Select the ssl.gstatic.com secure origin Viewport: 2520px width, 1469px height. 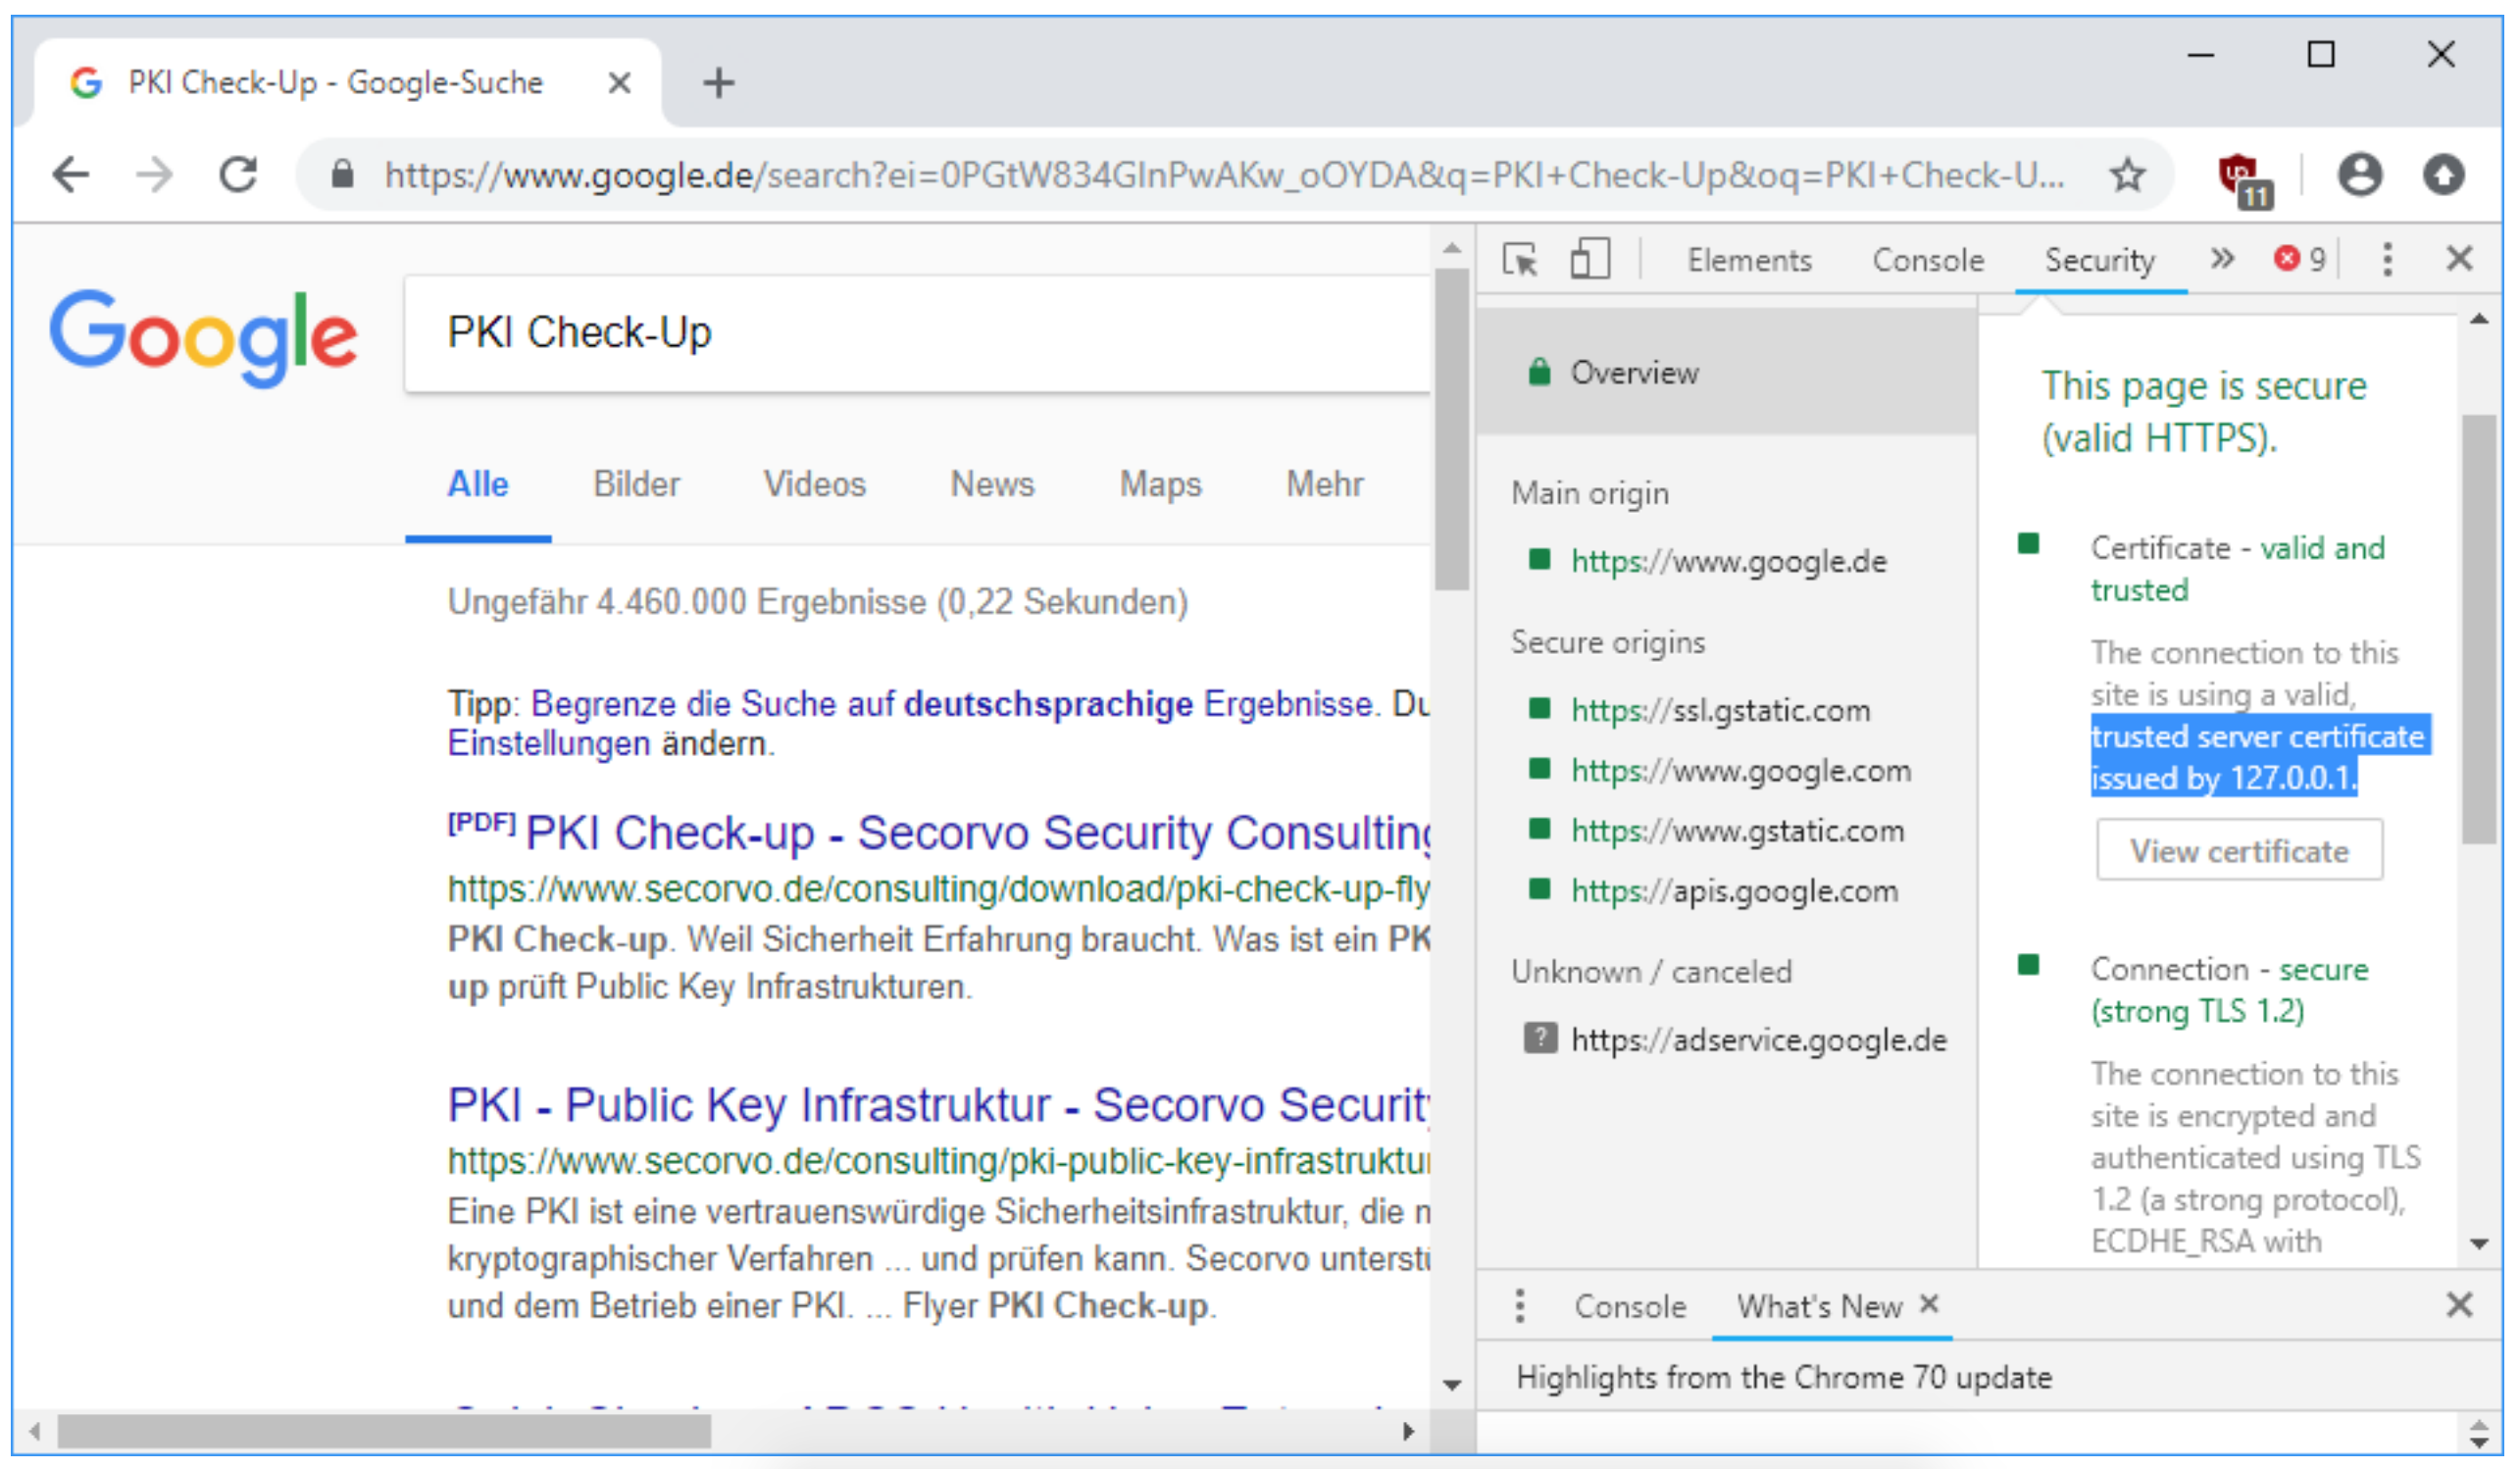pyautogui.click(x=1719, y=711)
